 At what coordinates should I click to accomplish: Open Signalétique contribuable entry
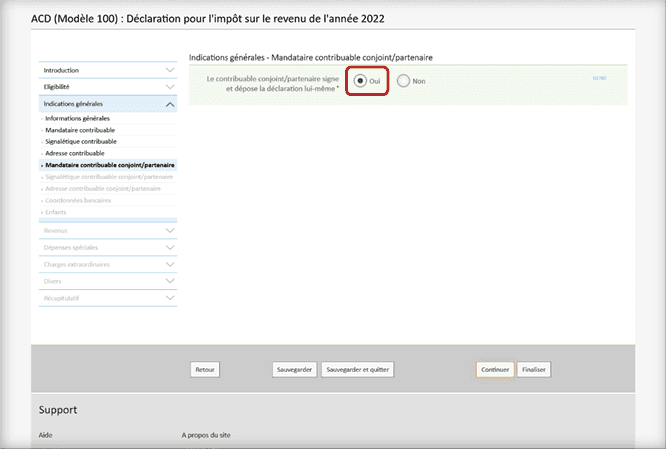click(82, 142)
